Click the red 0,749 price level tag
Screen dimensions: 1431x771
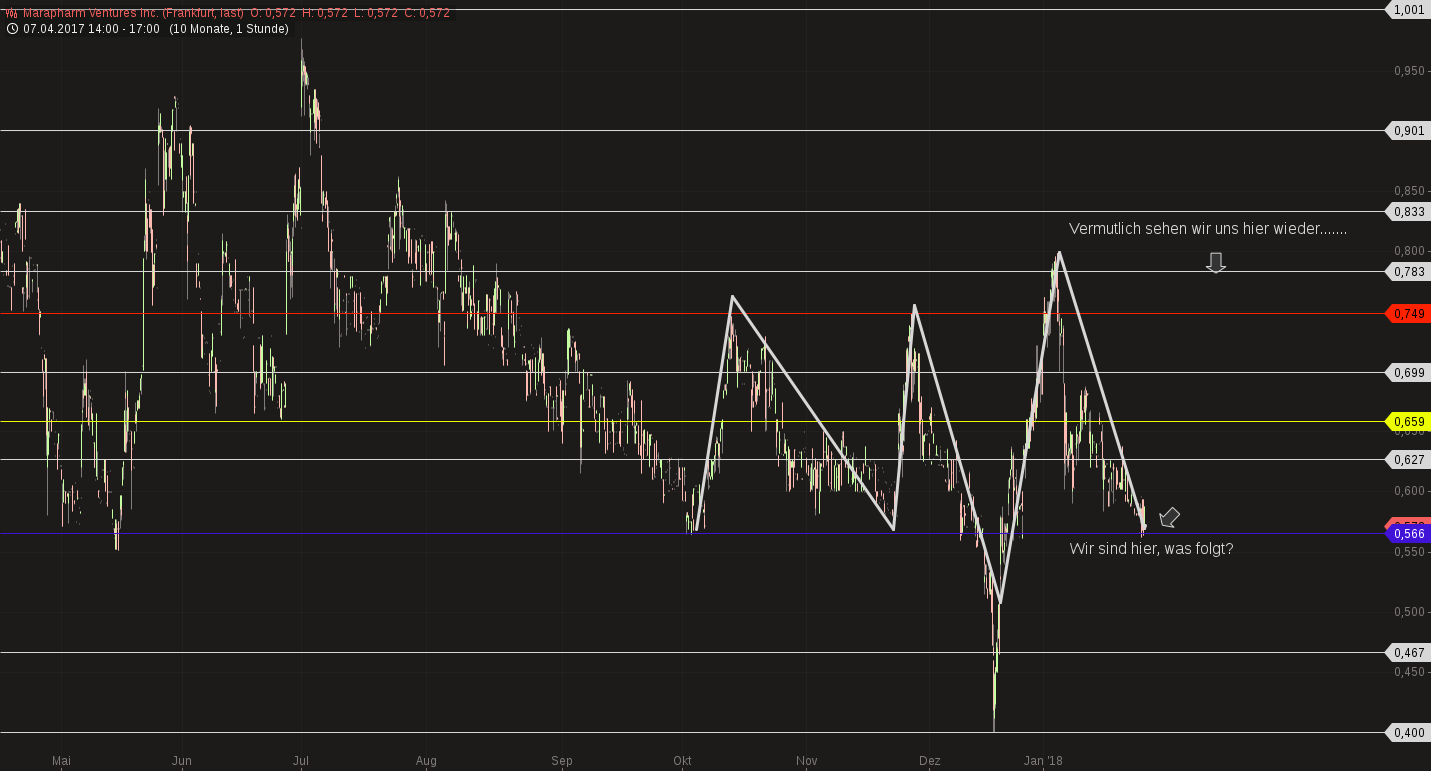pos(1408,314)
